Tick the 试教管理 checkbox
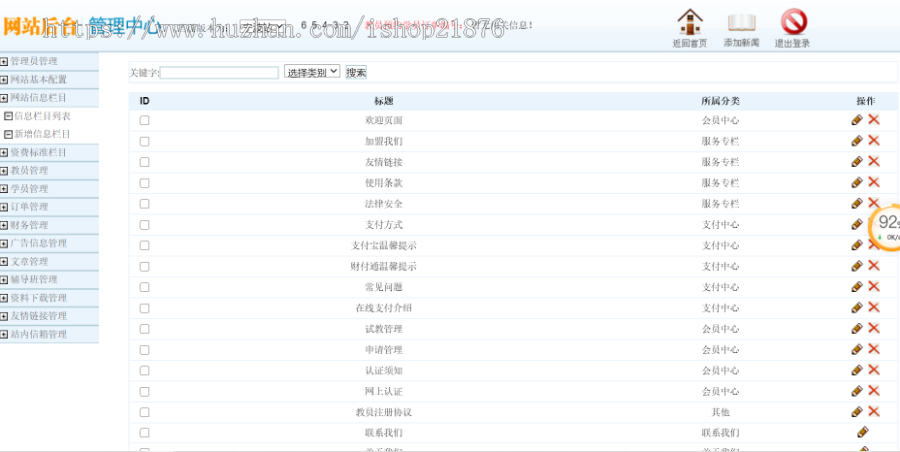 (145, 329)
